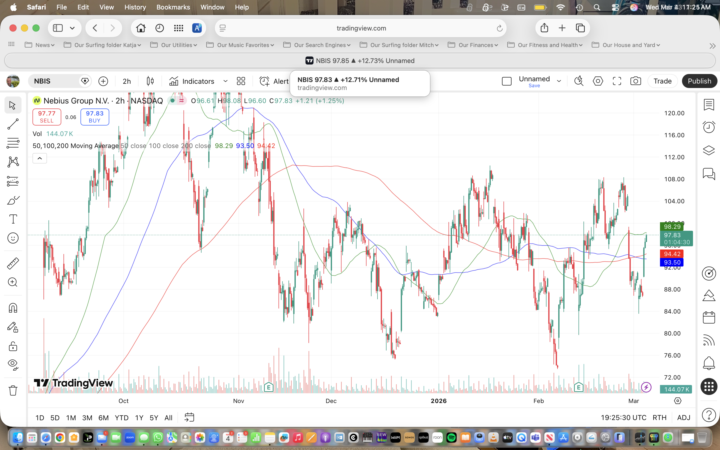Viewport: 720px width, 450px height.
Task: Click the purple lightning news marker
Action: point(646,387)
